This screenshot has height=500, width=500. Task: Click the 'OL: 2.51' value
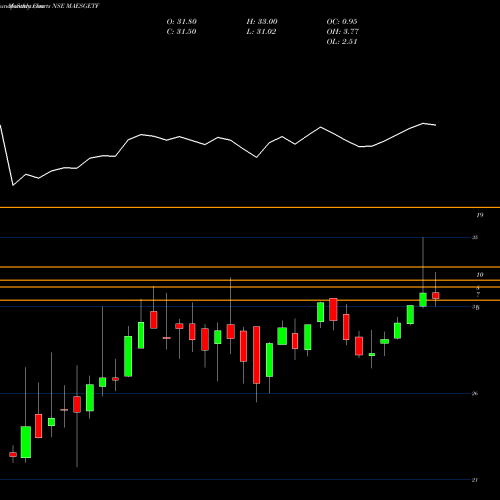[x=342, y=42]
